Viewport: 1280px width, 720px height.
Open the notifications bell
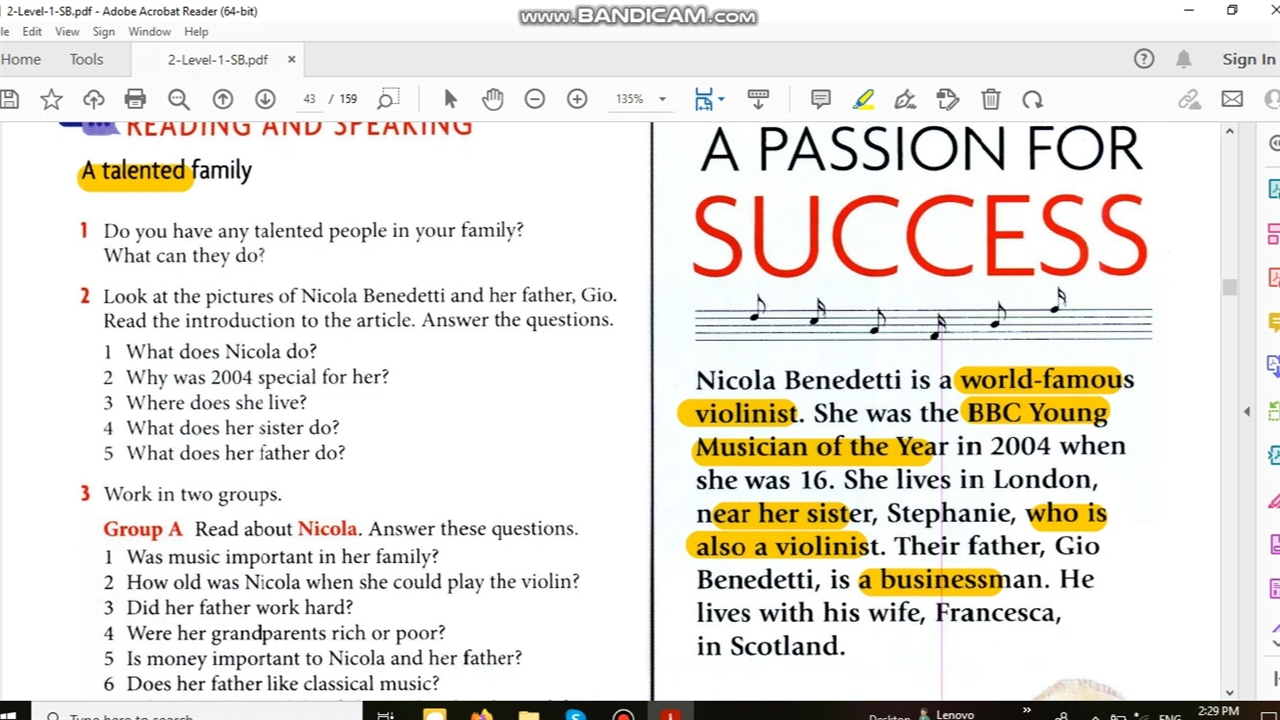(x=1184, y=59)
